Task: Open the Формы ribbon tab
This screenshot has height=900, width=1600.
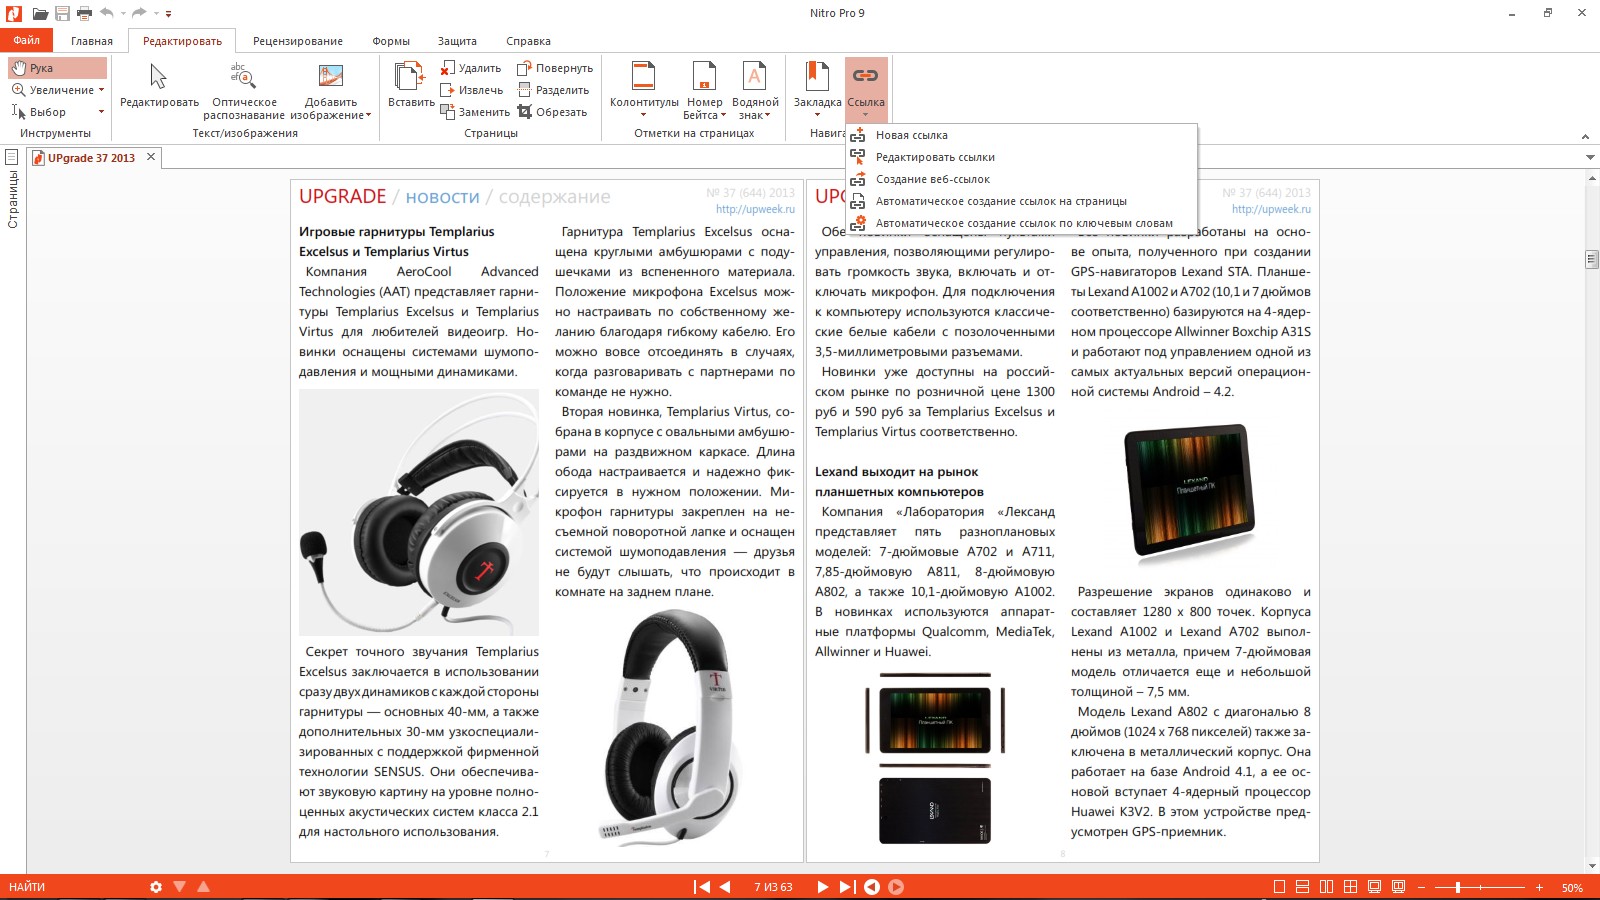Action: pyautogui.click(x=391, y=41)
